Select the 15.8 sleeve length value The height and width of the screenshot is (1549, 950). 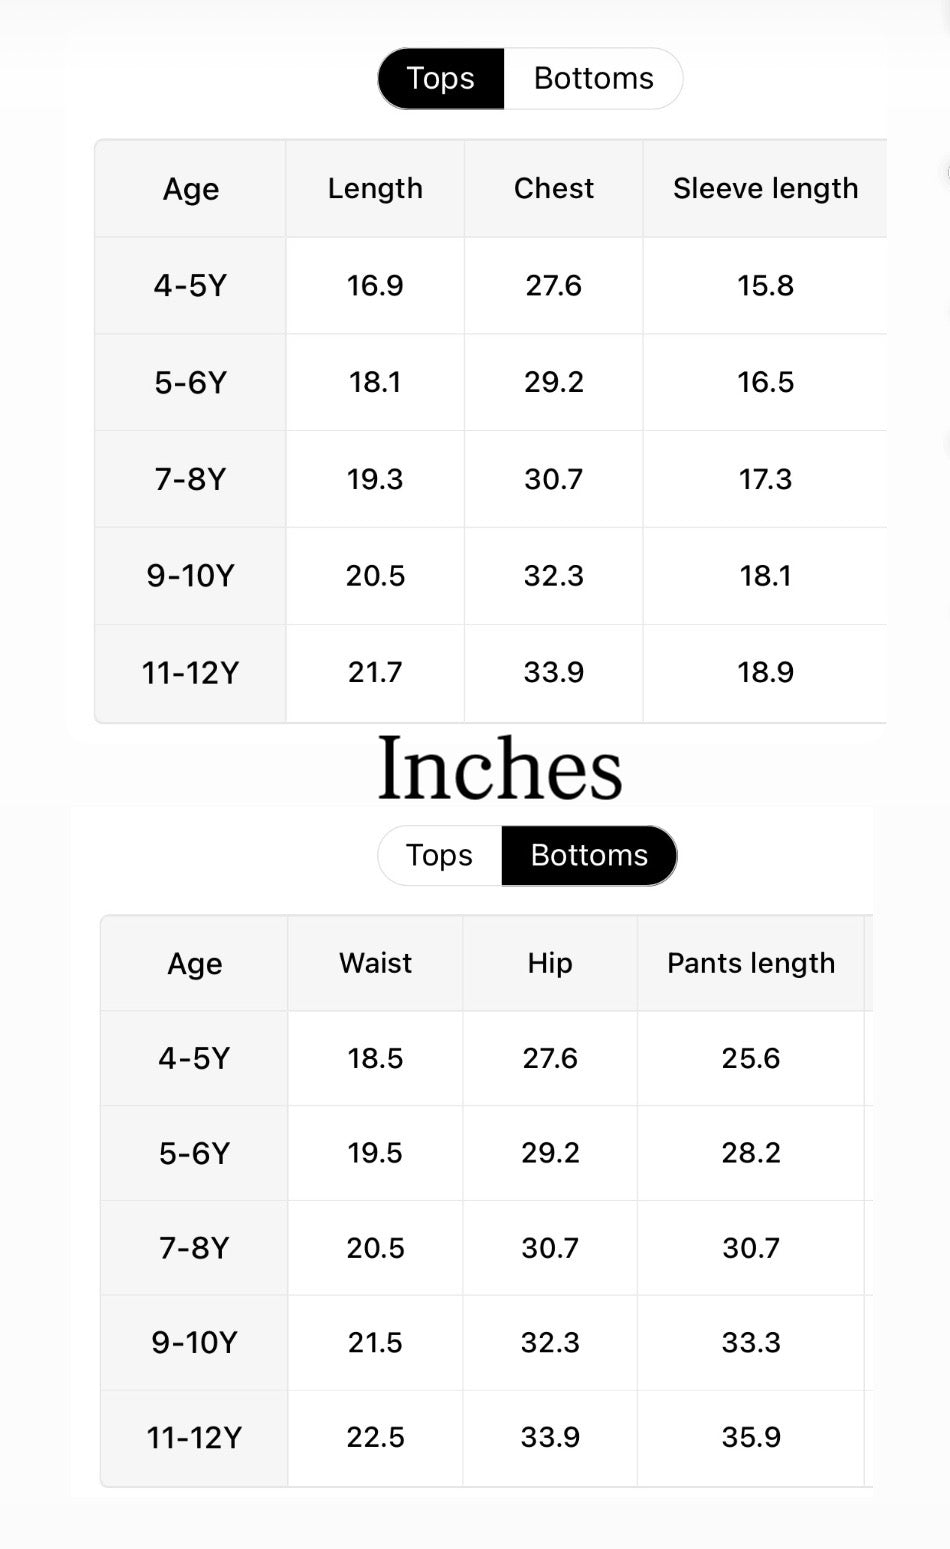(x=765, y=286)
